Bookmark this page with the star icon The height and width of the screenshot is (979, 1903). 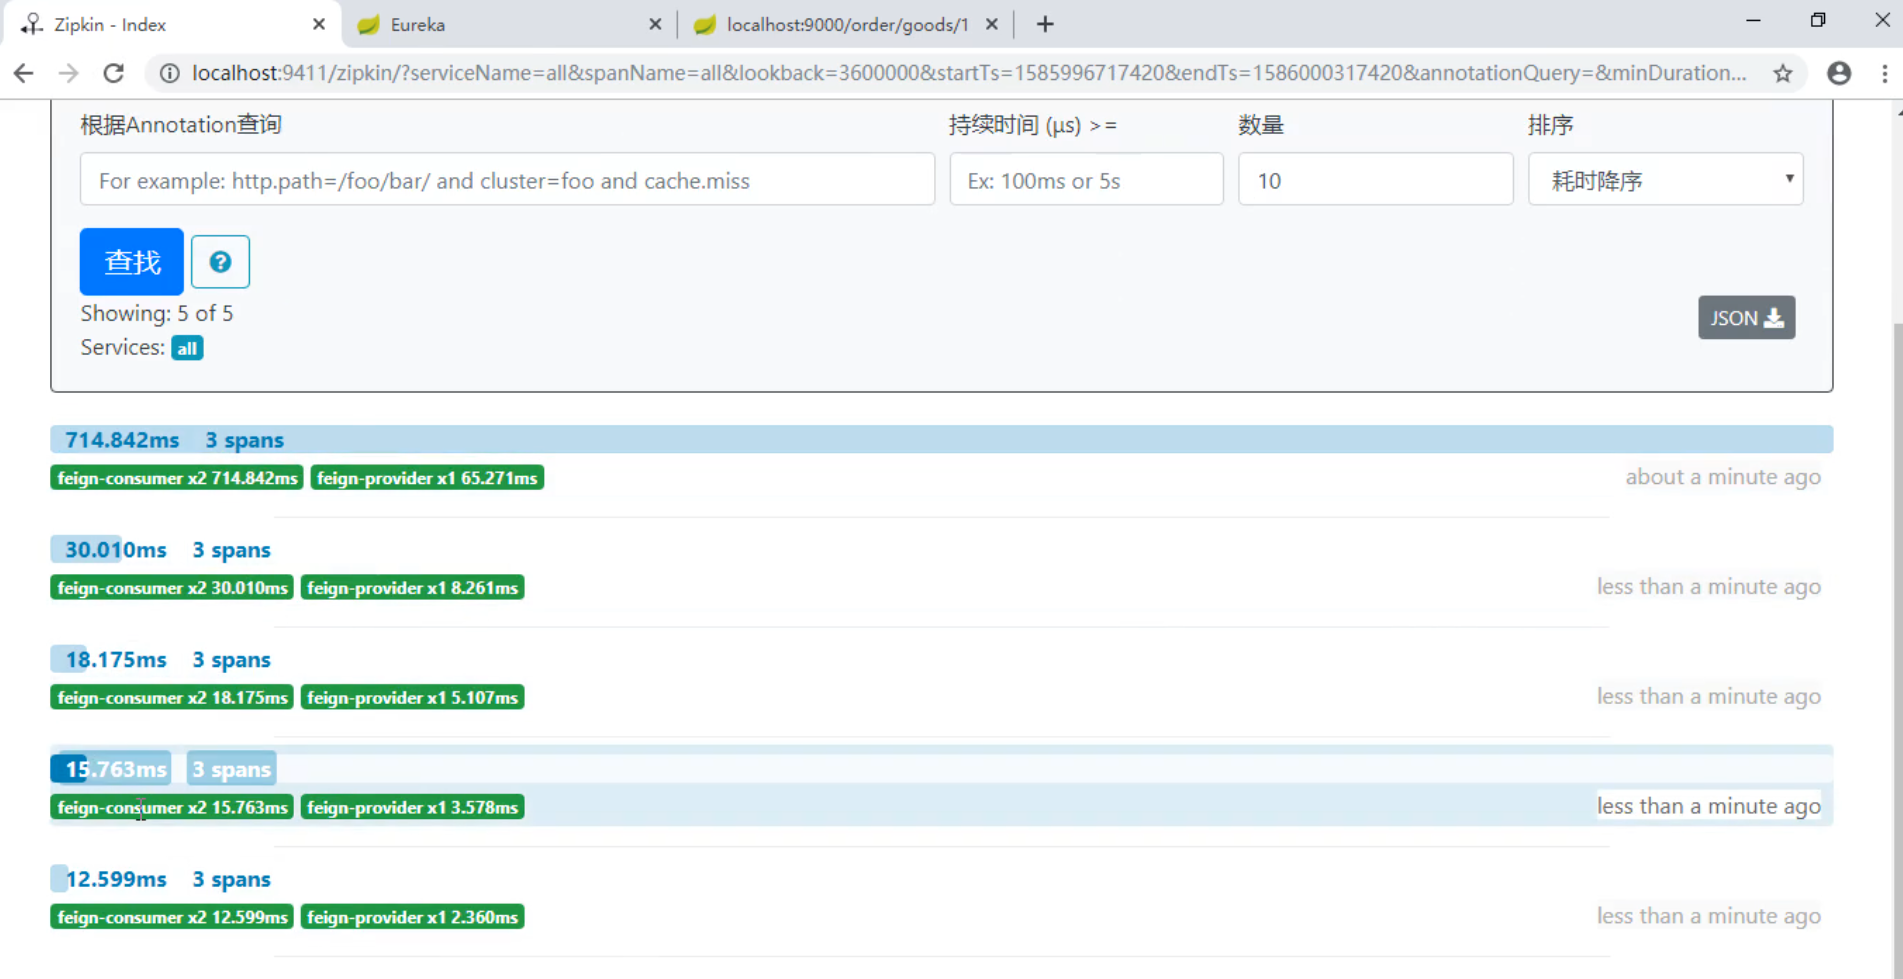click(x=1783, y=73)
